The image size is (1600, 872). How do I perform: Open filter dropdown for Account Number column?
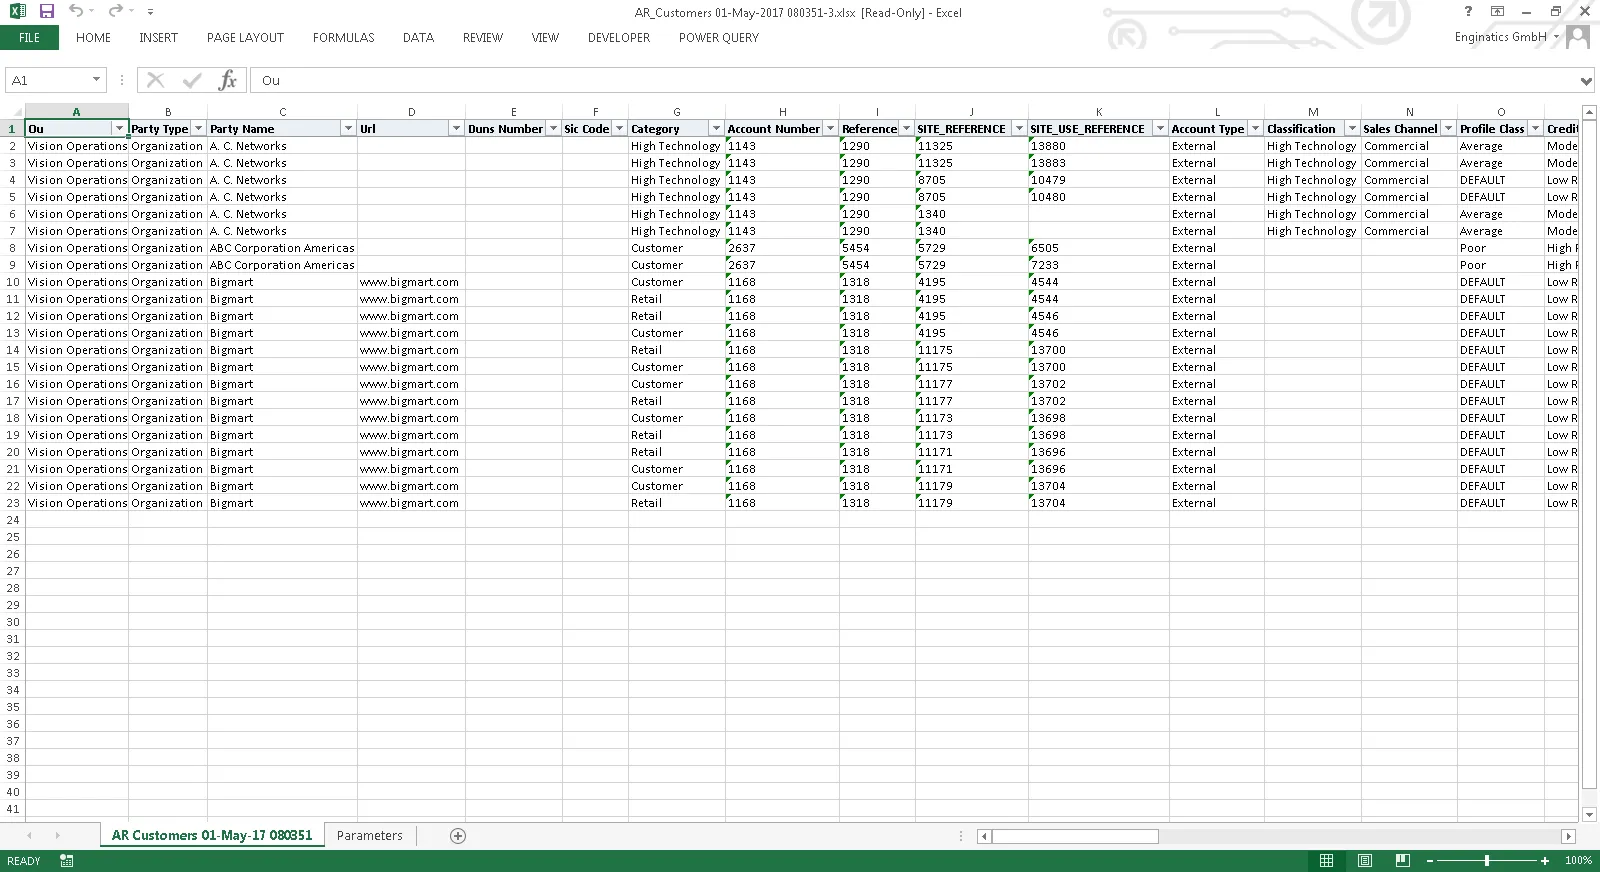[x=830, y=129]
